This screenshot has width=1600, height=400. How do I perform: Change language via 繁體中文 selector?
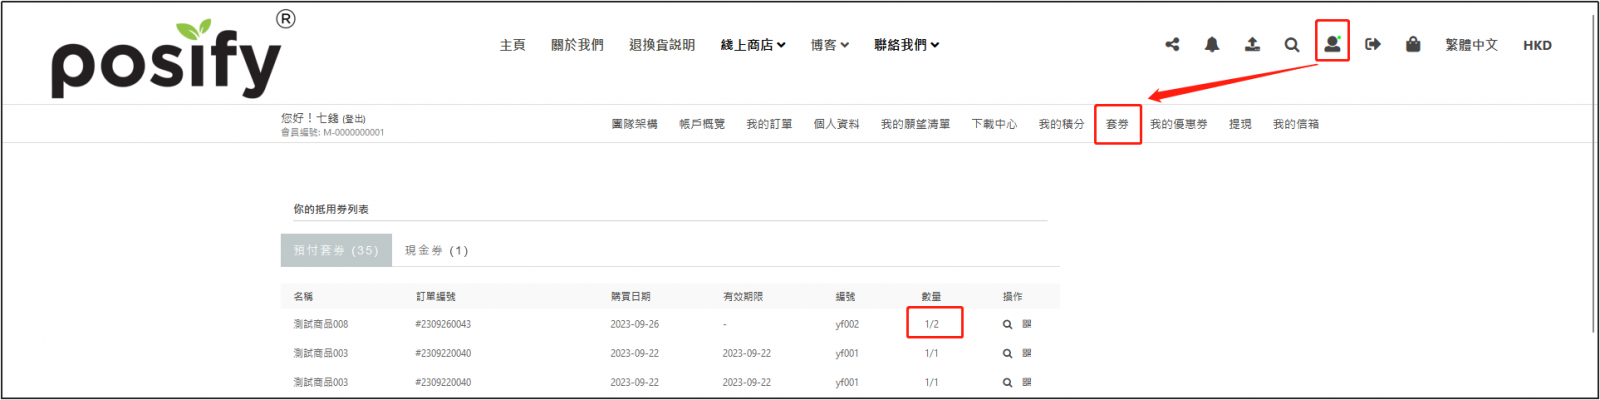1471,45
